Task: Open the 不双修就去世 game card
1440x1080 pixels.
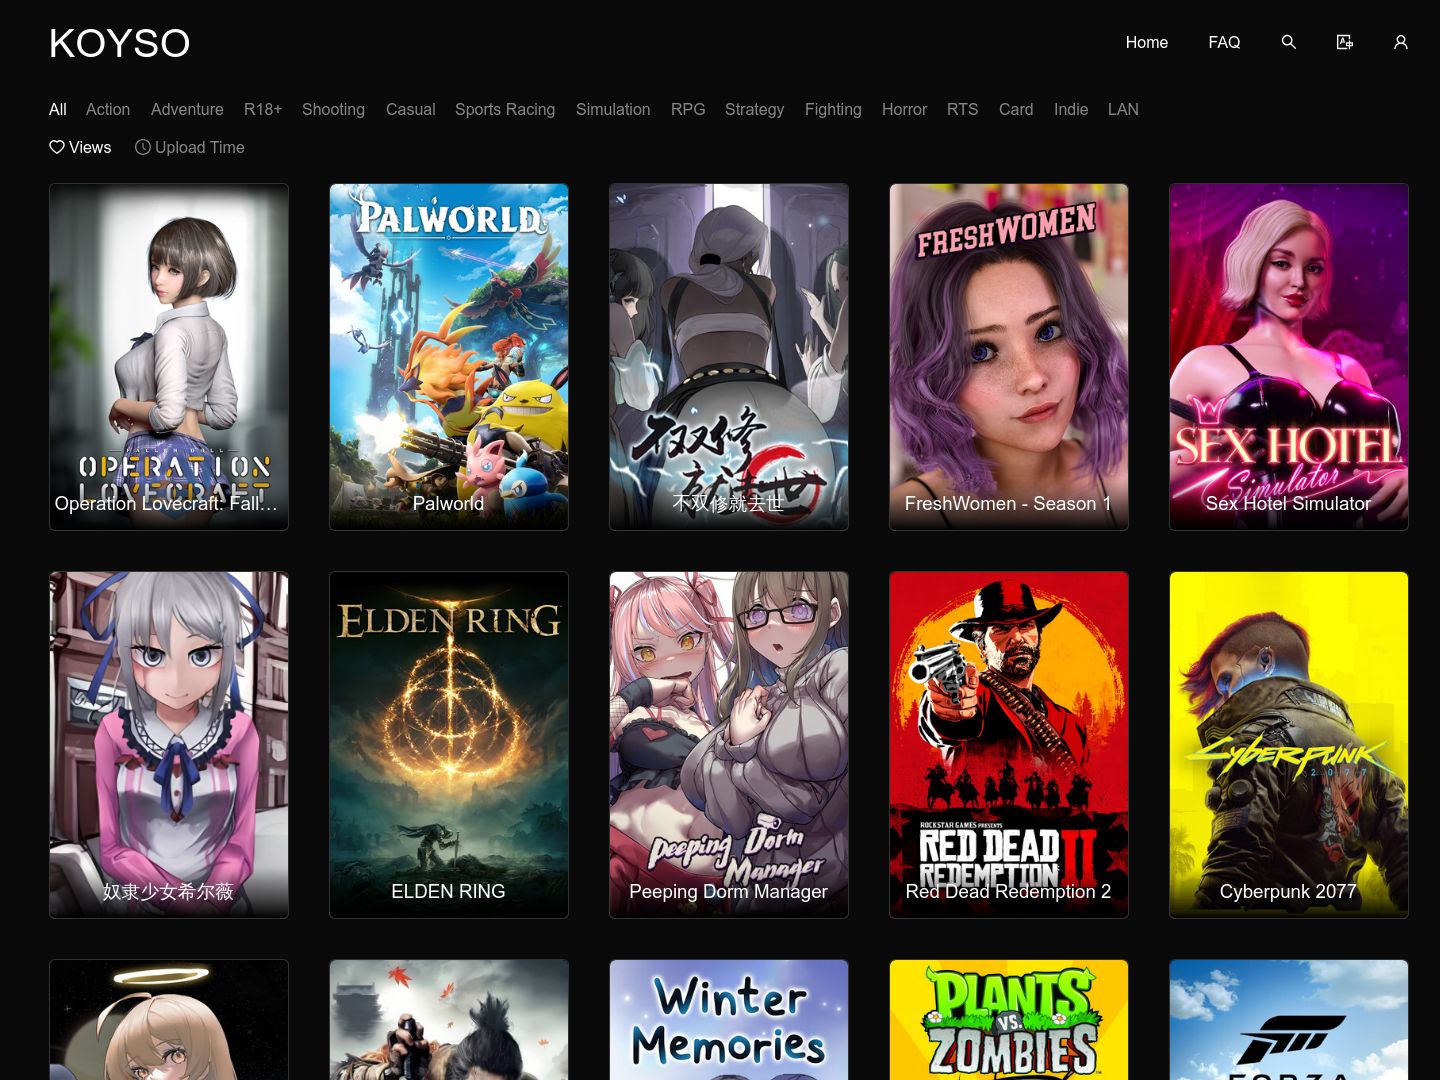Action: tap(729, 357)
